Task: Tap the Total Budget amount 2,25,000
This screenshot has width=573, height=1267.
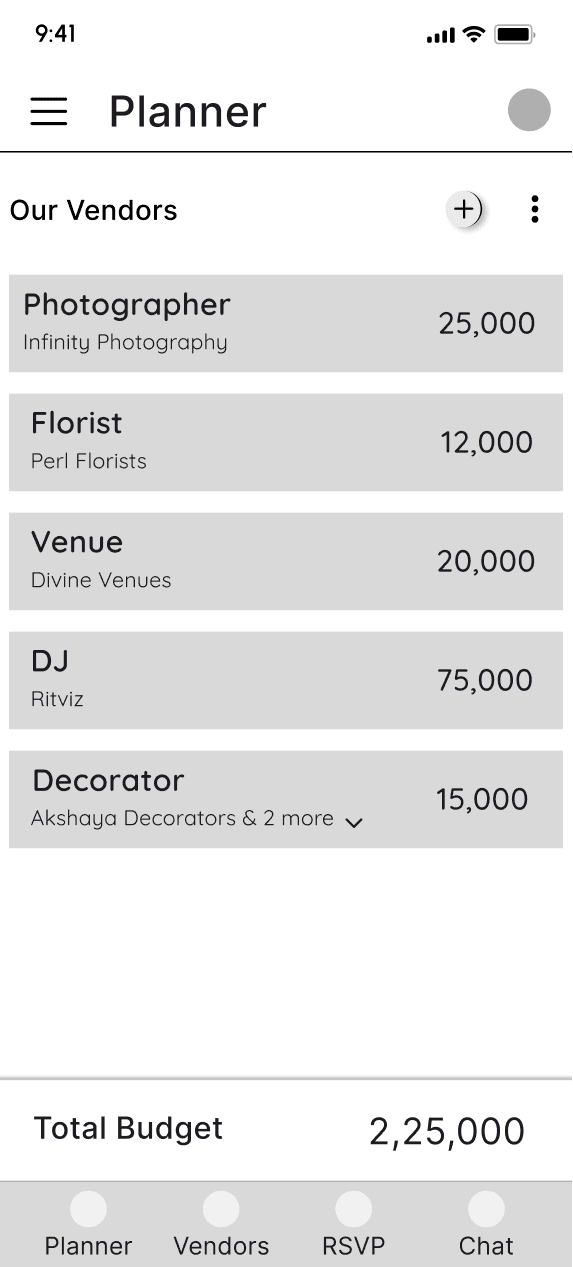Action: [x=447, y=1132]
